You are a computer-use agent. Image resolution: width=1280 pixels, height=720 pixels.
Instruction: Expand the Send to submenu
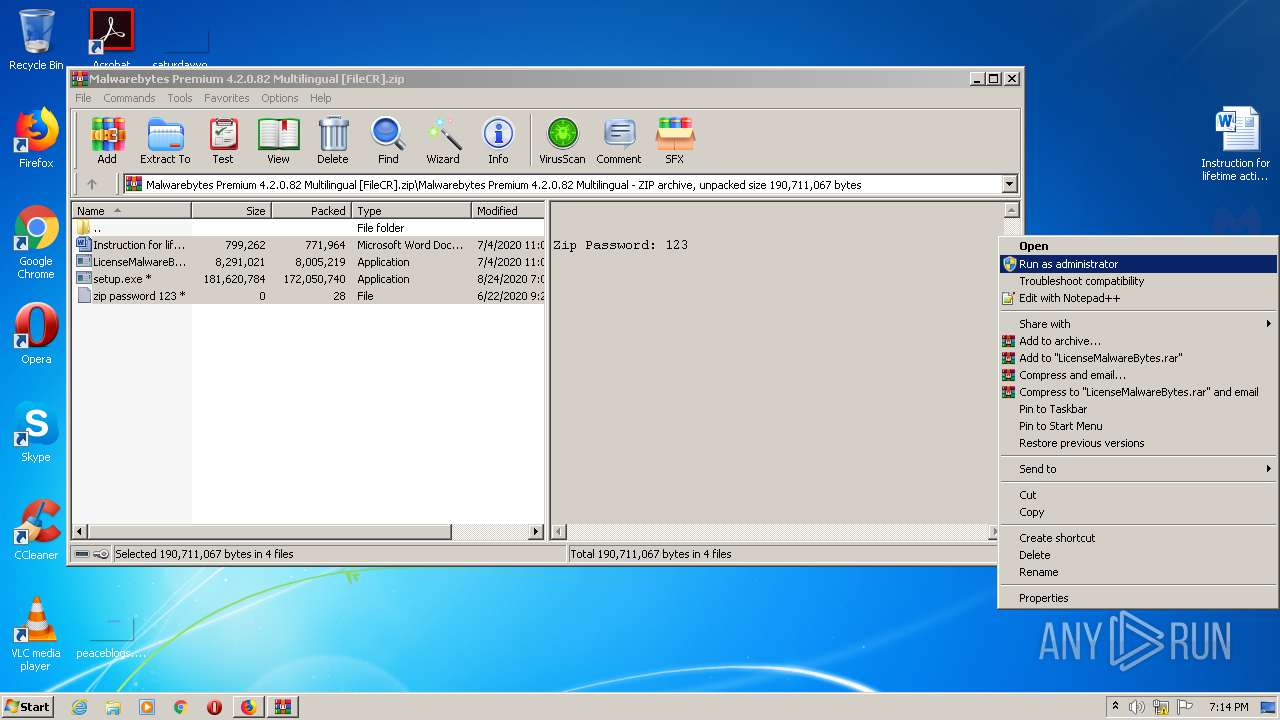(1139, 469)
